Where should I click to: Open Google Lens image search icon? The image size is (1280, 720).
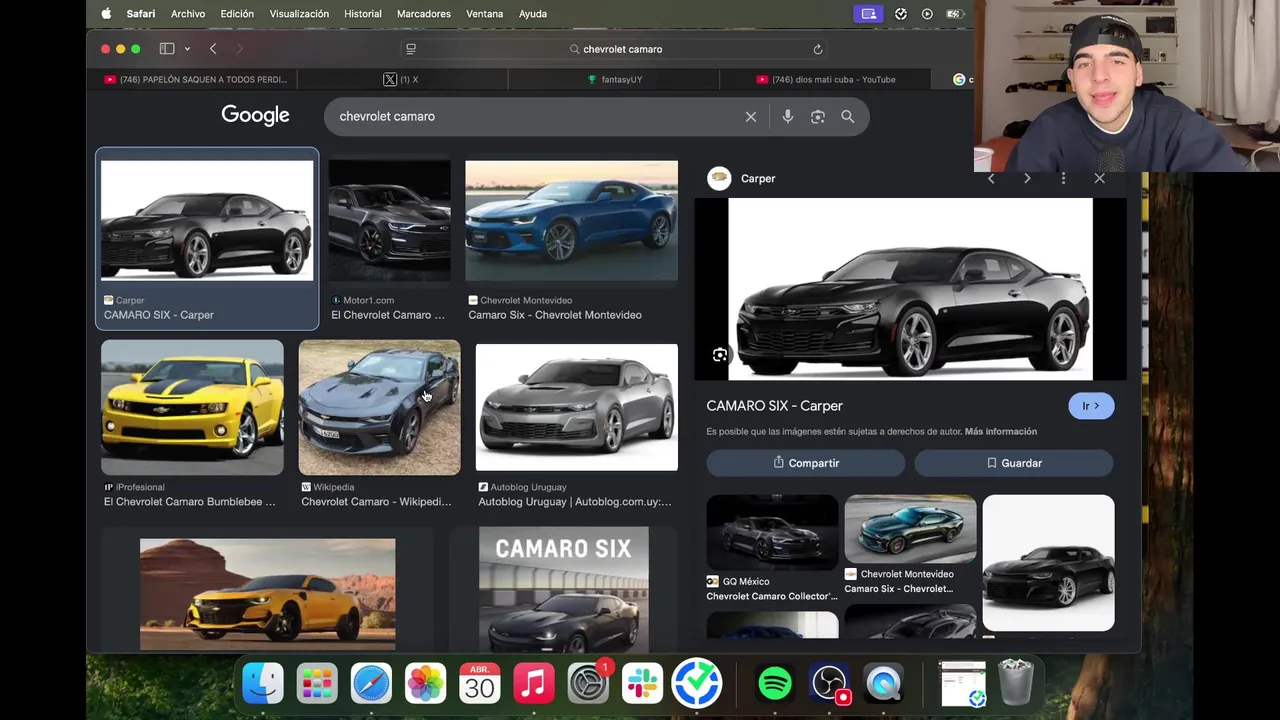pyautogui.click(x=818, y=117)
